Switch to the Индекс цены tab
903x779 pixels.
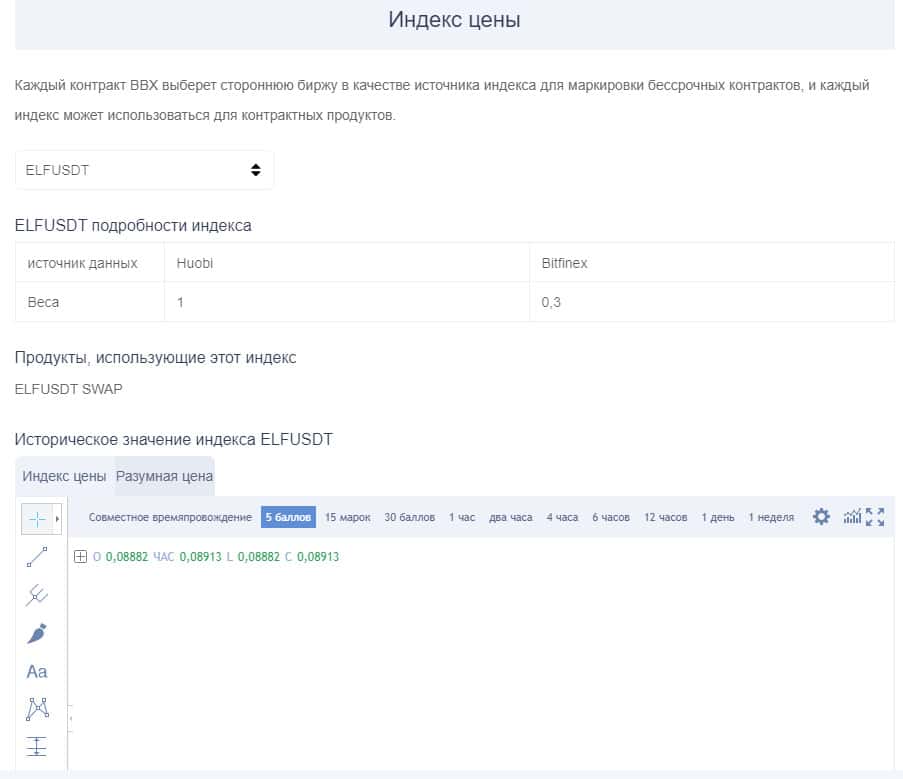(64, 476)
